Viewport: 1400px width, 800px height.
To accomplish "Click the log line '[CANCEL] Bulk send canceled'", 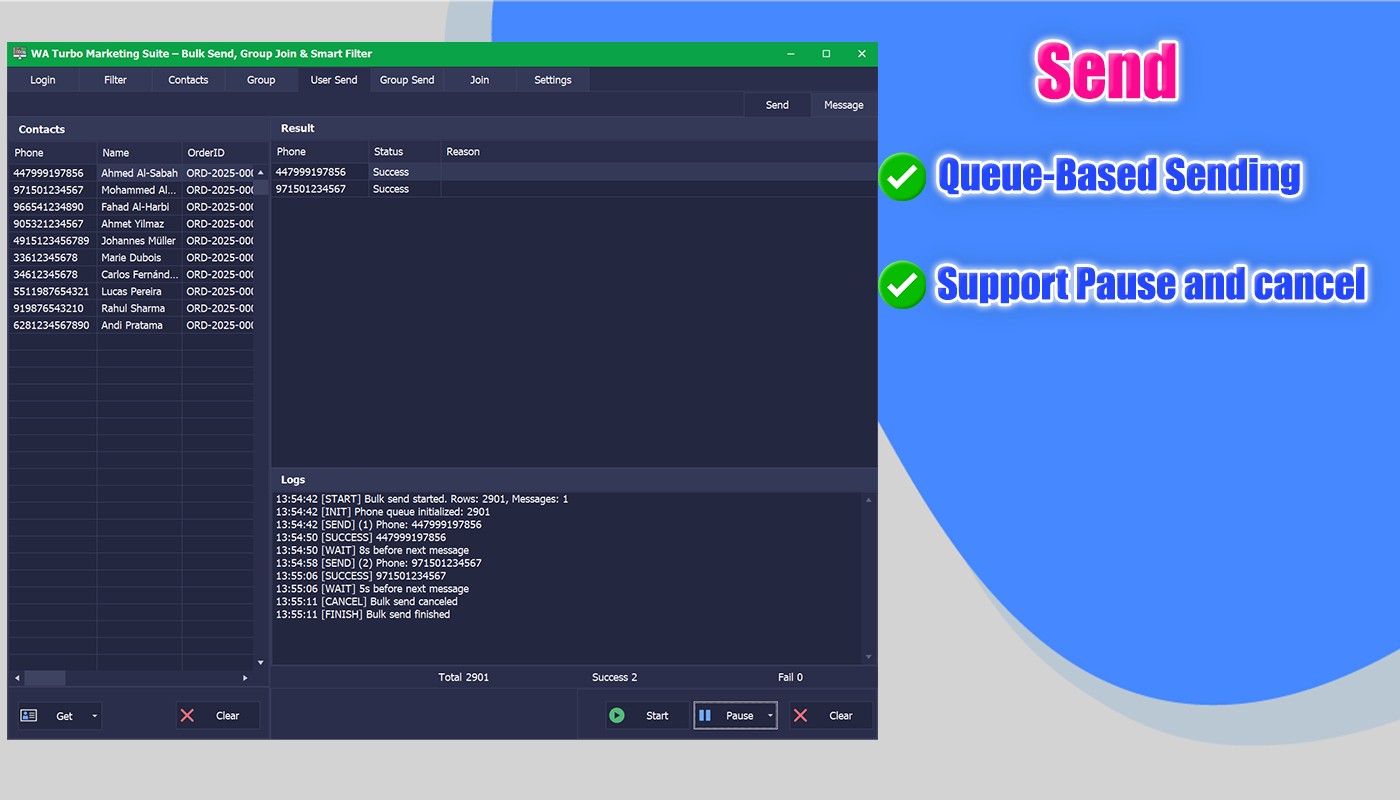I will (x=367, y=602).
